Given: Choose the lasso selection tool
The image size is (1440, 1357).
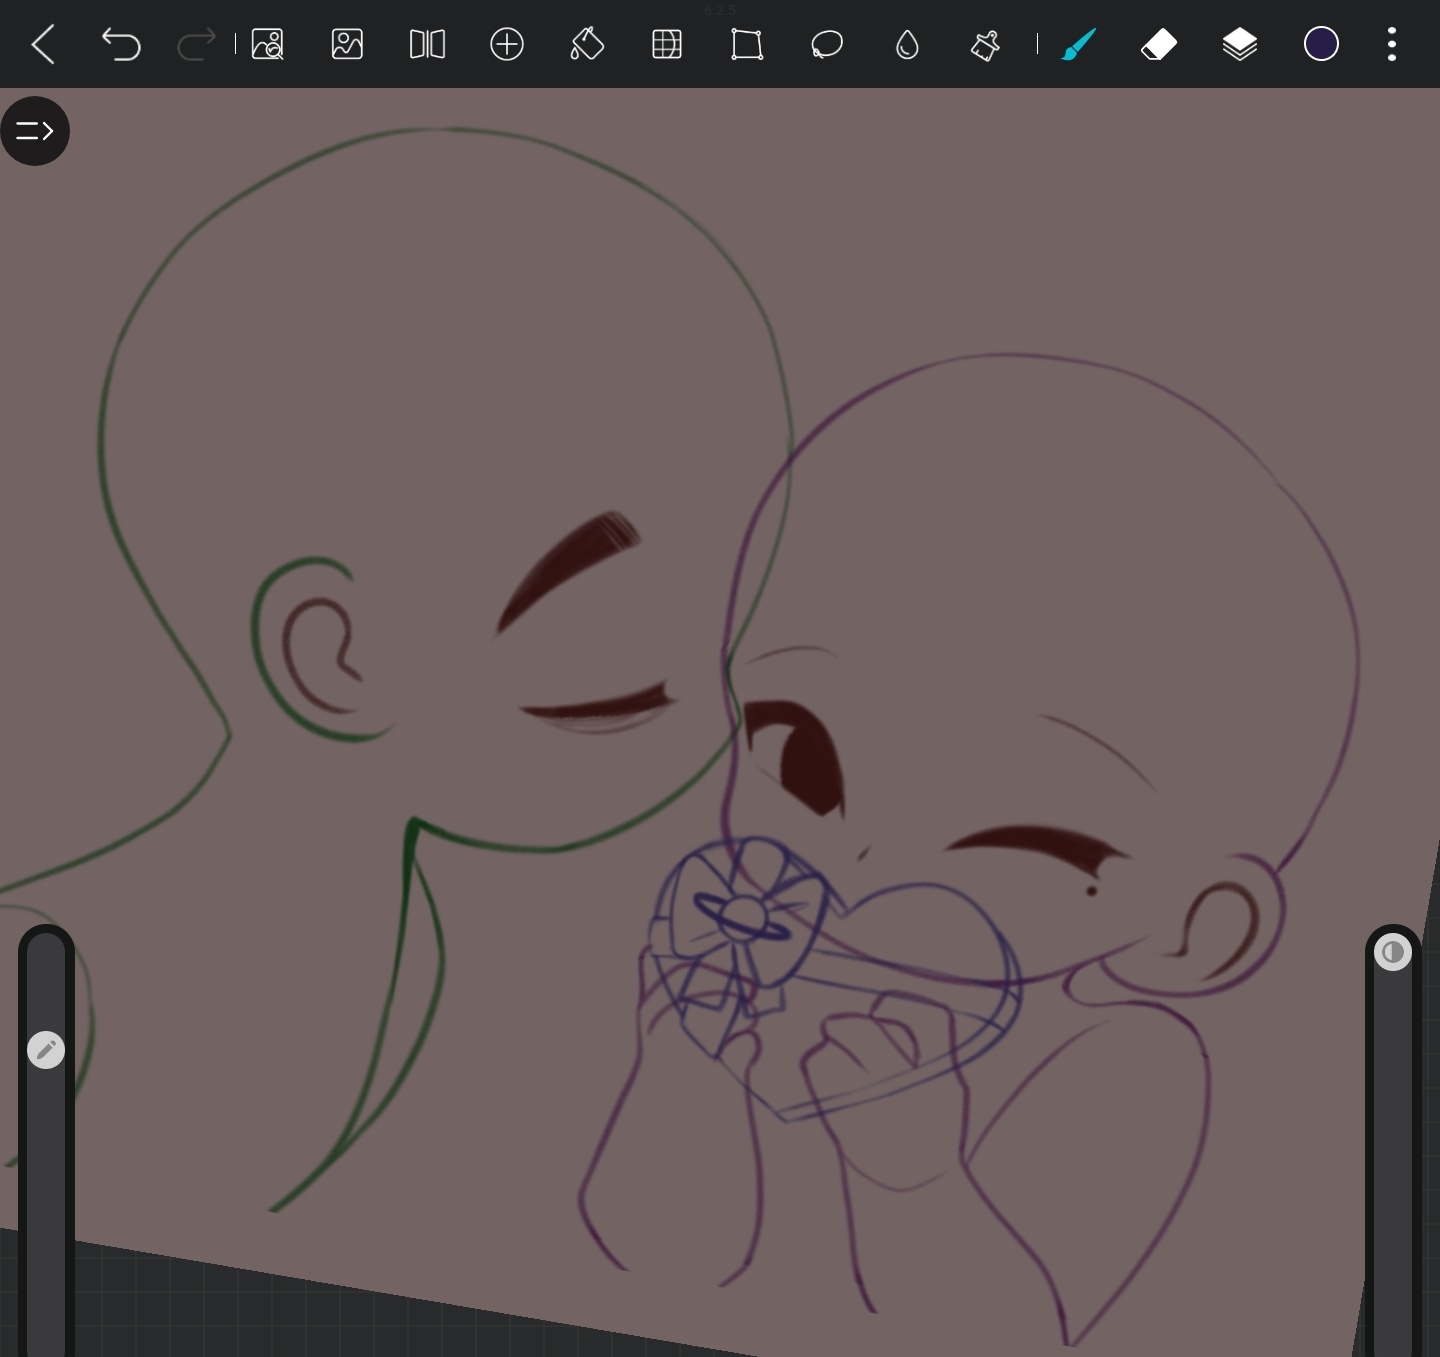Looking at the screenshot, I should click(827, 45).
